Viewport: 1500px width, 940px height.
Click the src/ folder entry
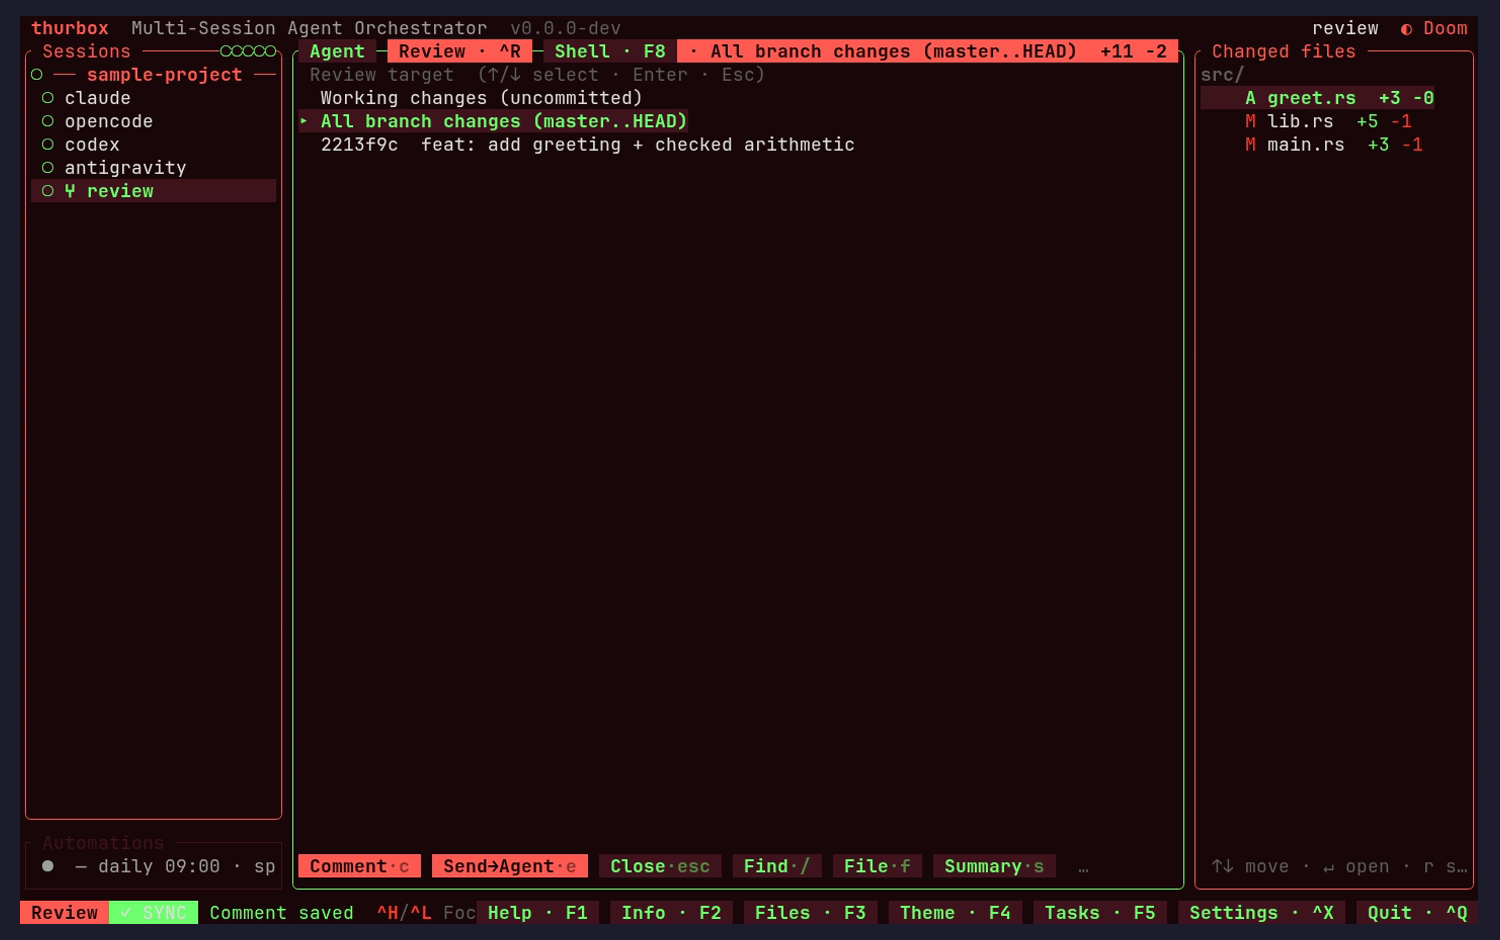[1222, 75]
